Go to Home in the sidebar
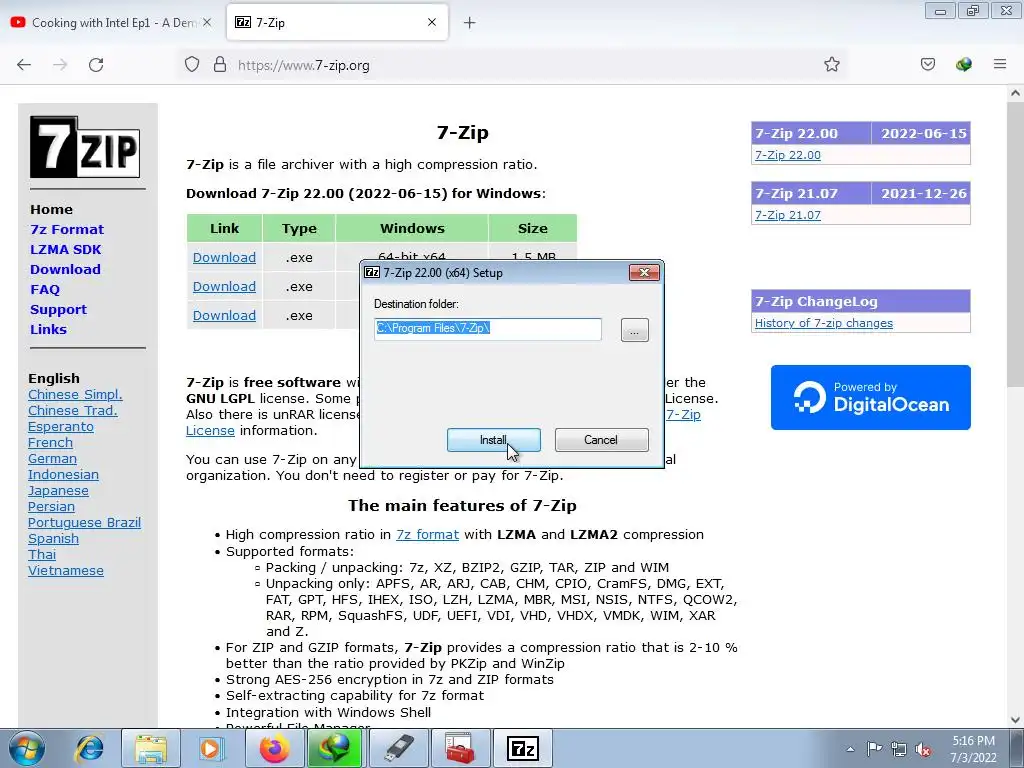The height and width of the screenshot is (768, 1024). [x=52, y=210]
